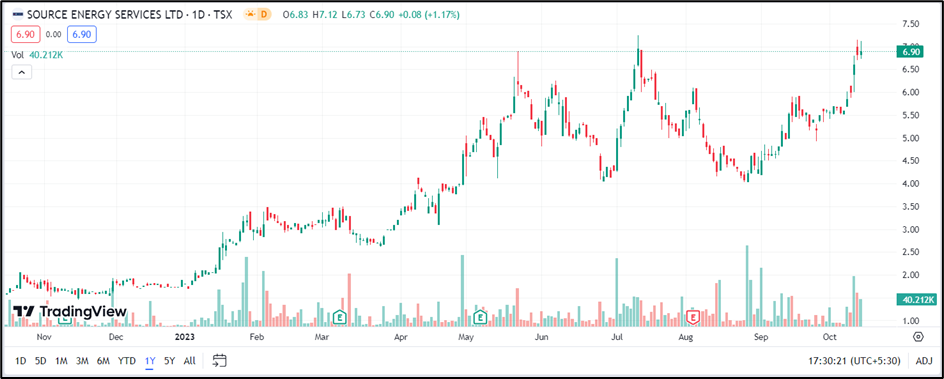Click the green 6.90 price axis label
The height and width of the screenshot is (379, 944).
tap(910, 52)
